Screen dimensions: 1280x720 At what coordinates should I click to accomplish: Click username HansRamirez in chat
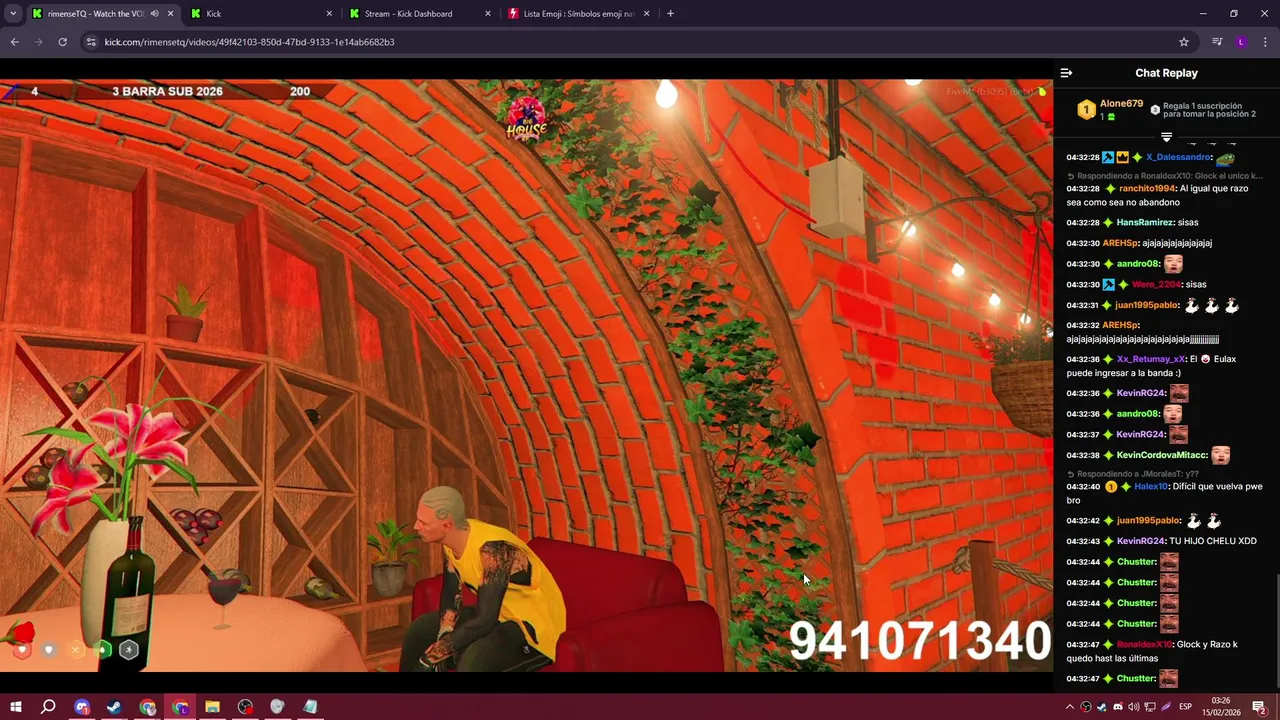tap(1143, 222)
